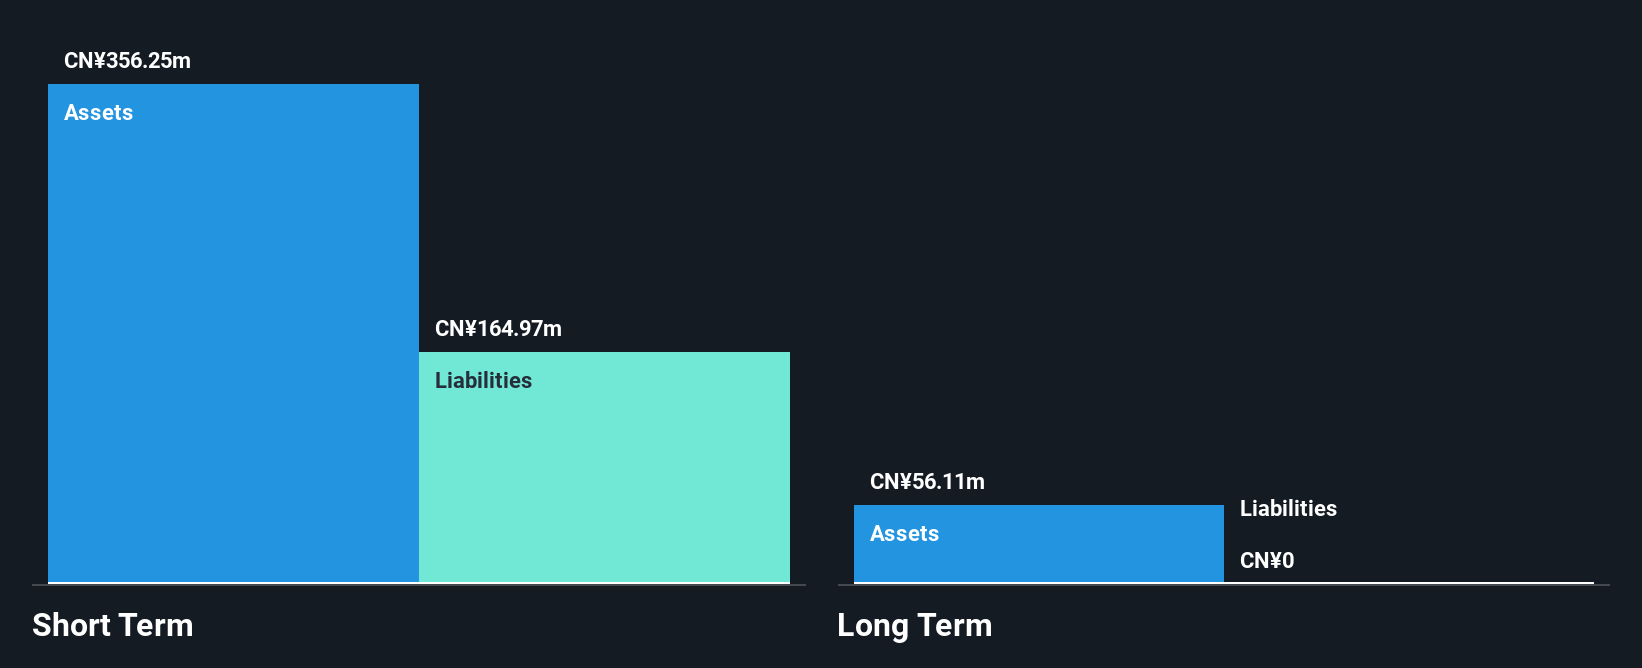
Task: Click the gray baseline left of Long Term assets bar
Action: tap(845, 585)
